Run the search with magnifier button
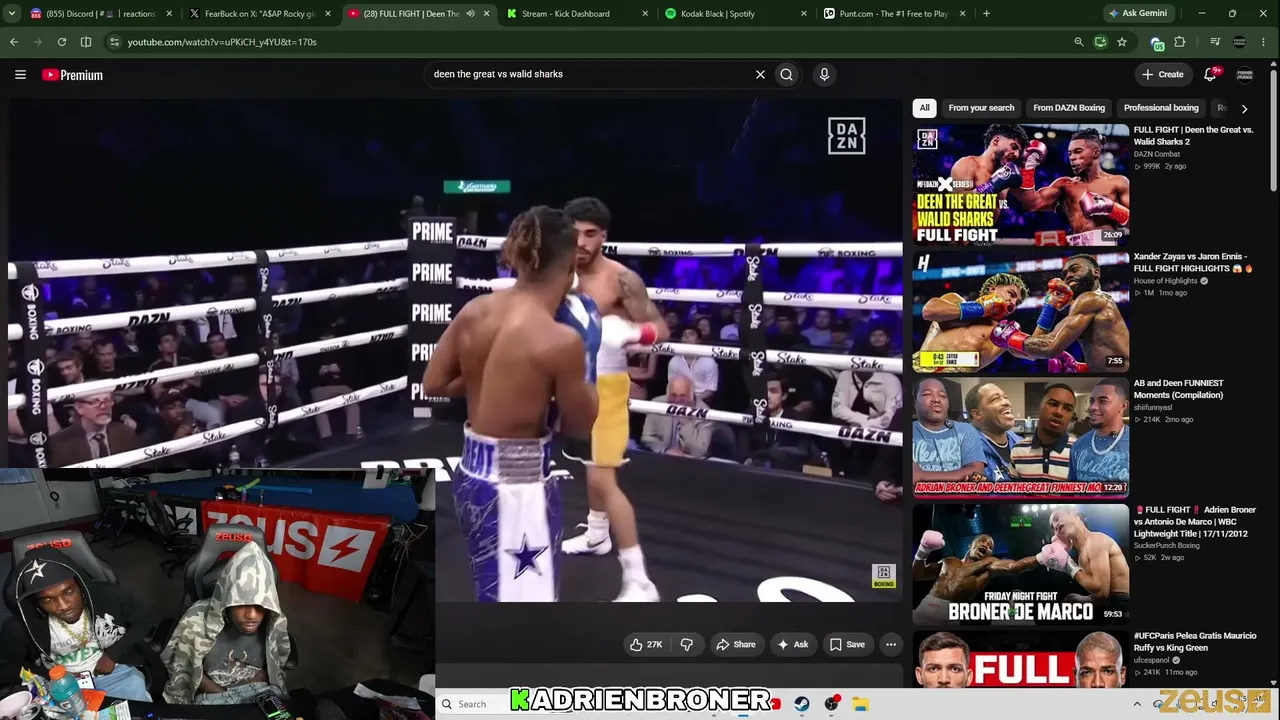Screen dimensions: 1280x720 (787, 74)
